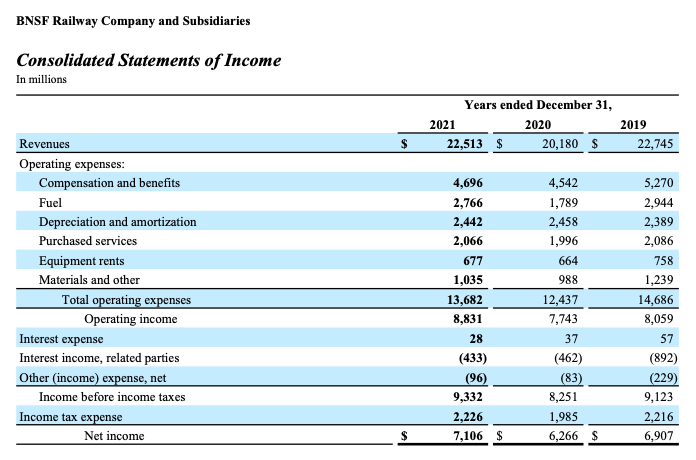Viewport: 696px width, 460px height.
Task: Select 2021 interest expense value 28
Action: 476,339
